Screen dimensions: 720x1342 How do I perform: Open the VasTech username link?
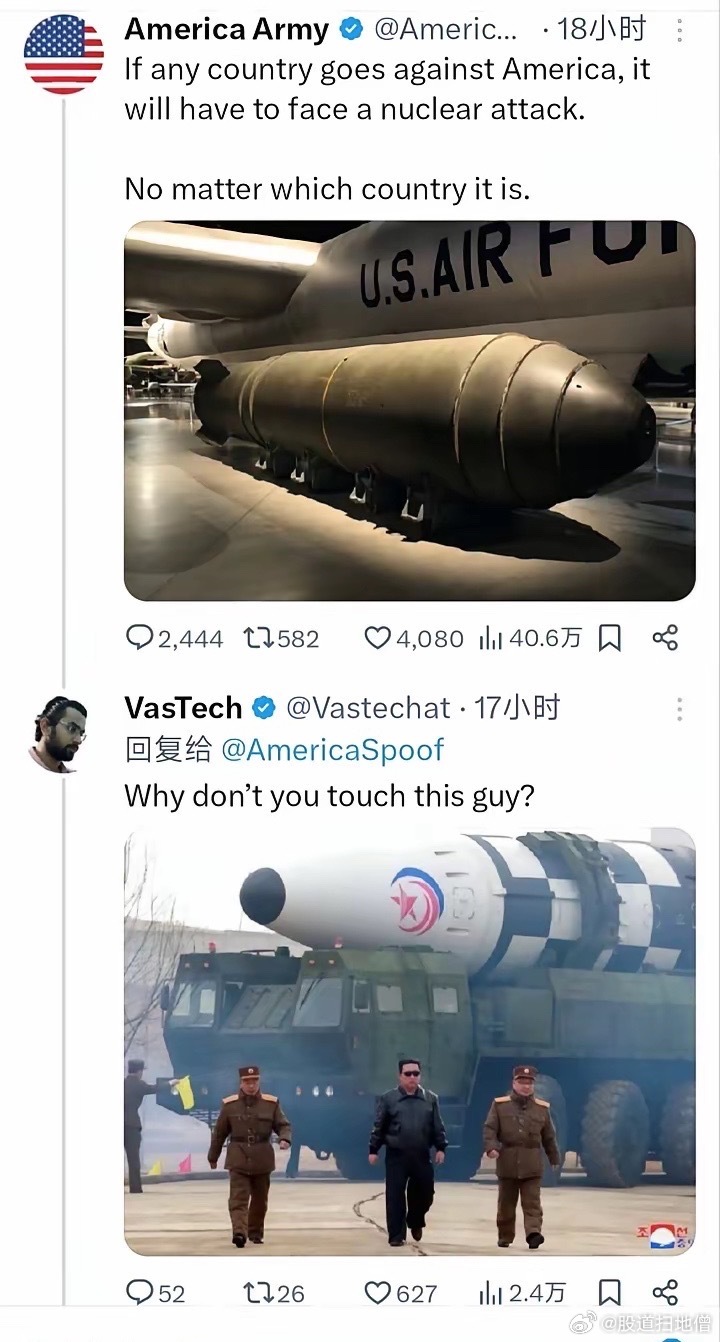[183, 708]
